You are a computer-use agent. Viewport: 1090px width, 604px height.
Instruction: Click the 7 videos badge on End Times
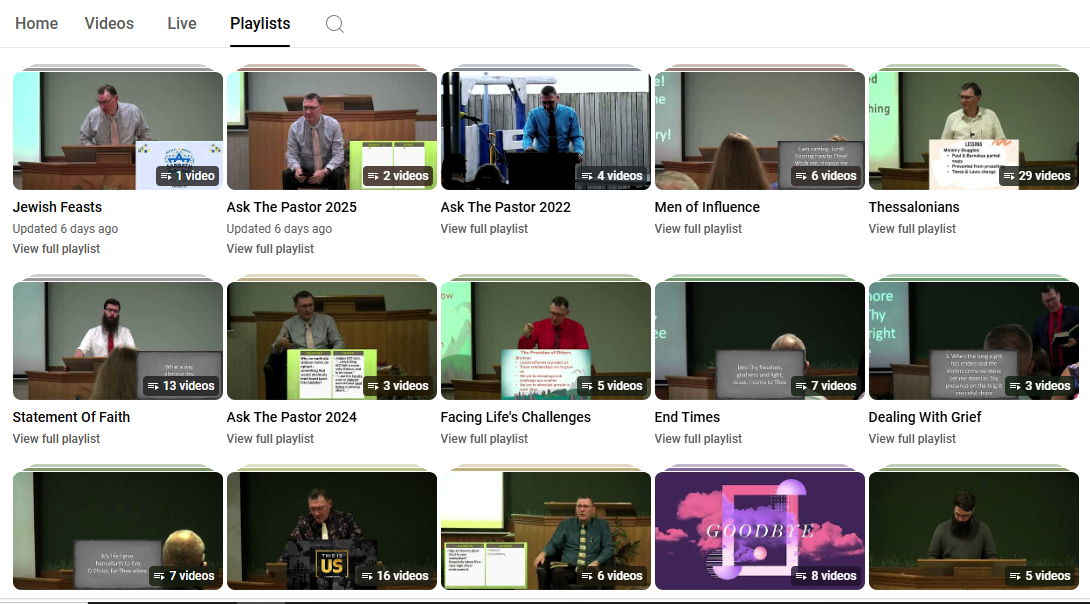click(827, 386)
